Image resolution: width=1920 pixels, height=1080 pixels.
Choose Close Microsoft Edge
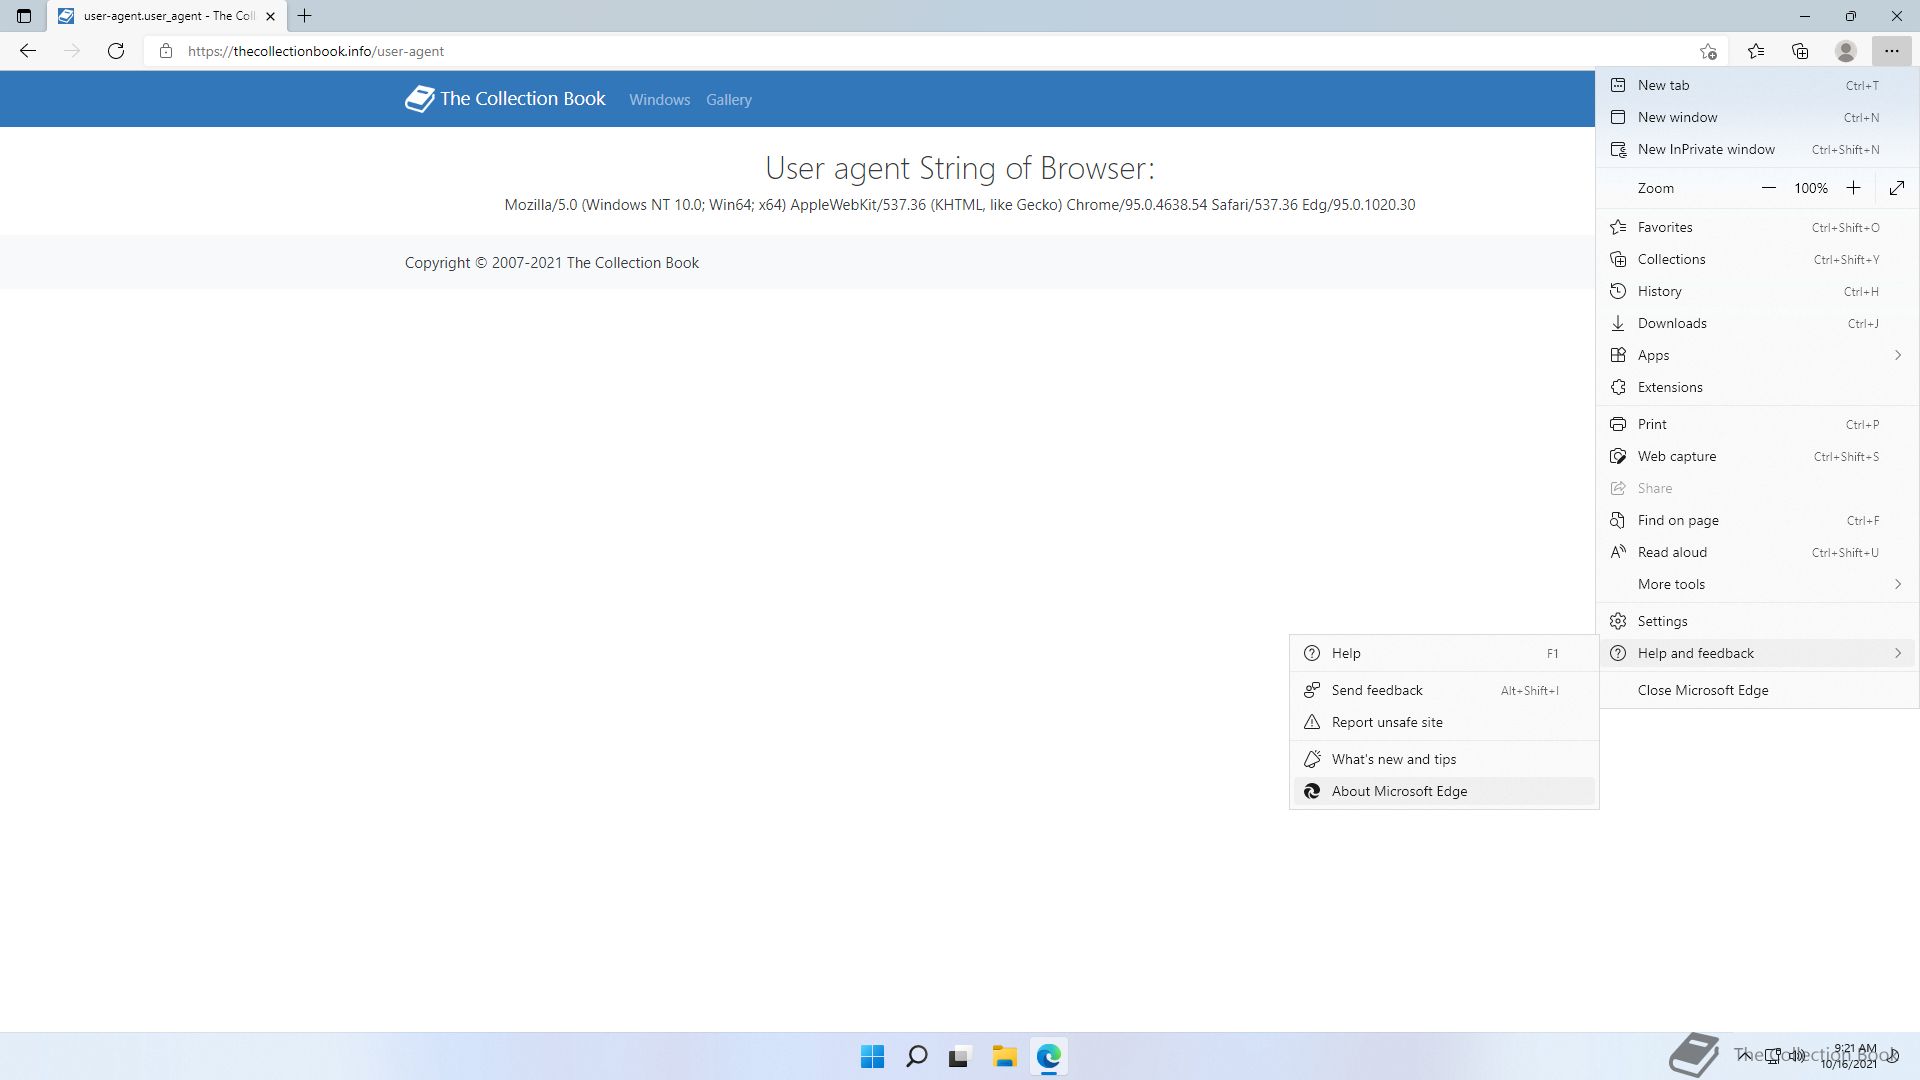[1757, 690]
